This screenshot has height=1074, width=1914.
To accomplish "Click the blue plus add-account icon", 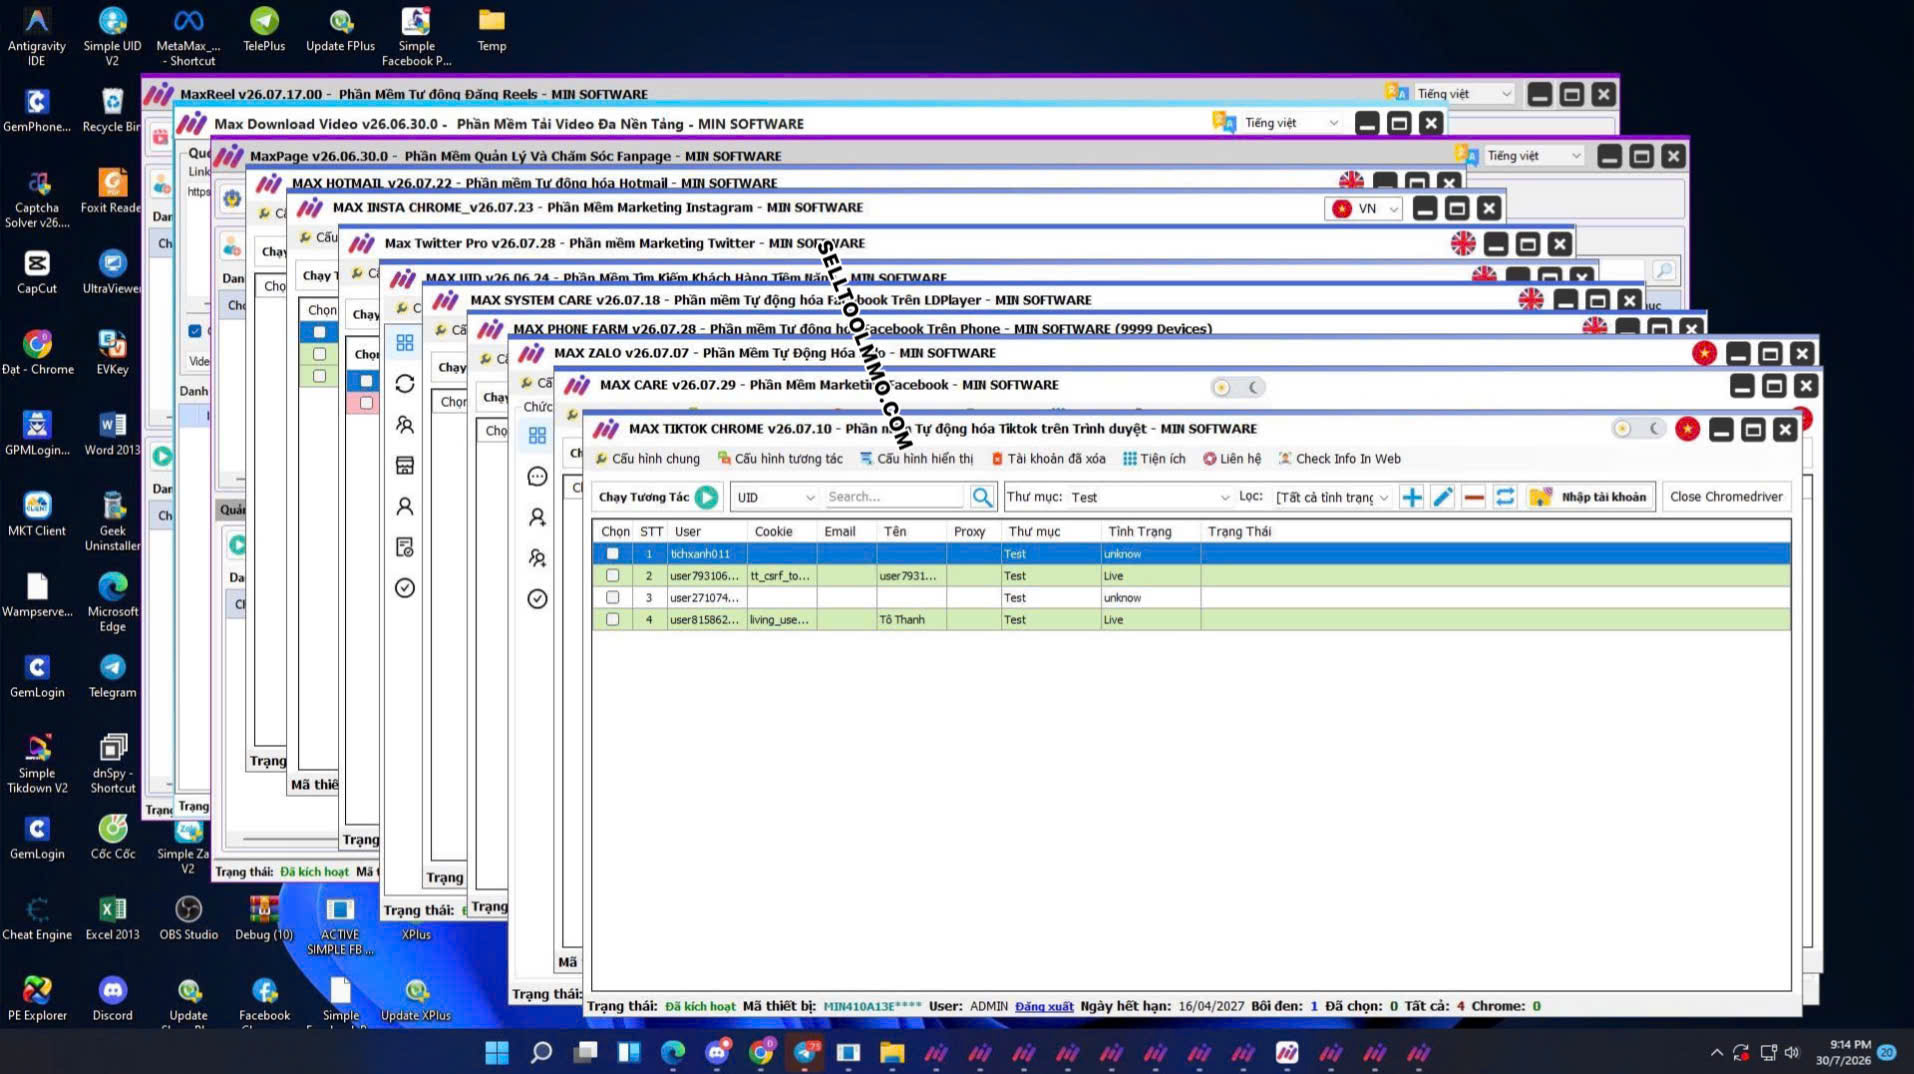I will point(1411,497).
